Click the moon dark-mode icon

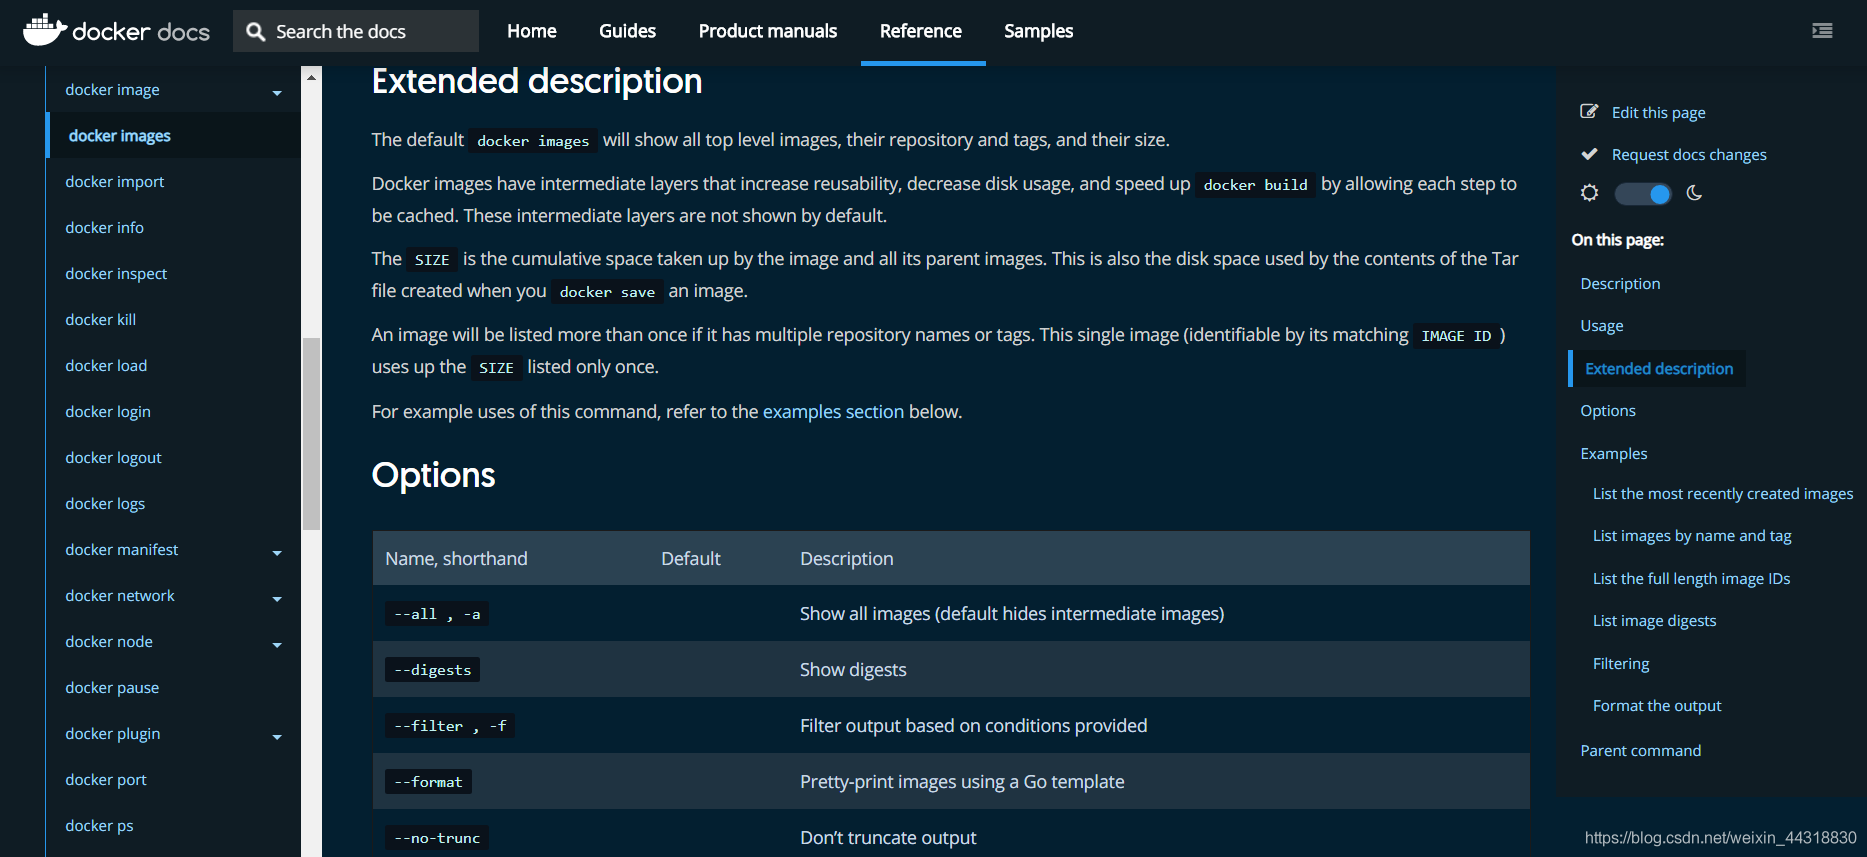(1694, 193)
